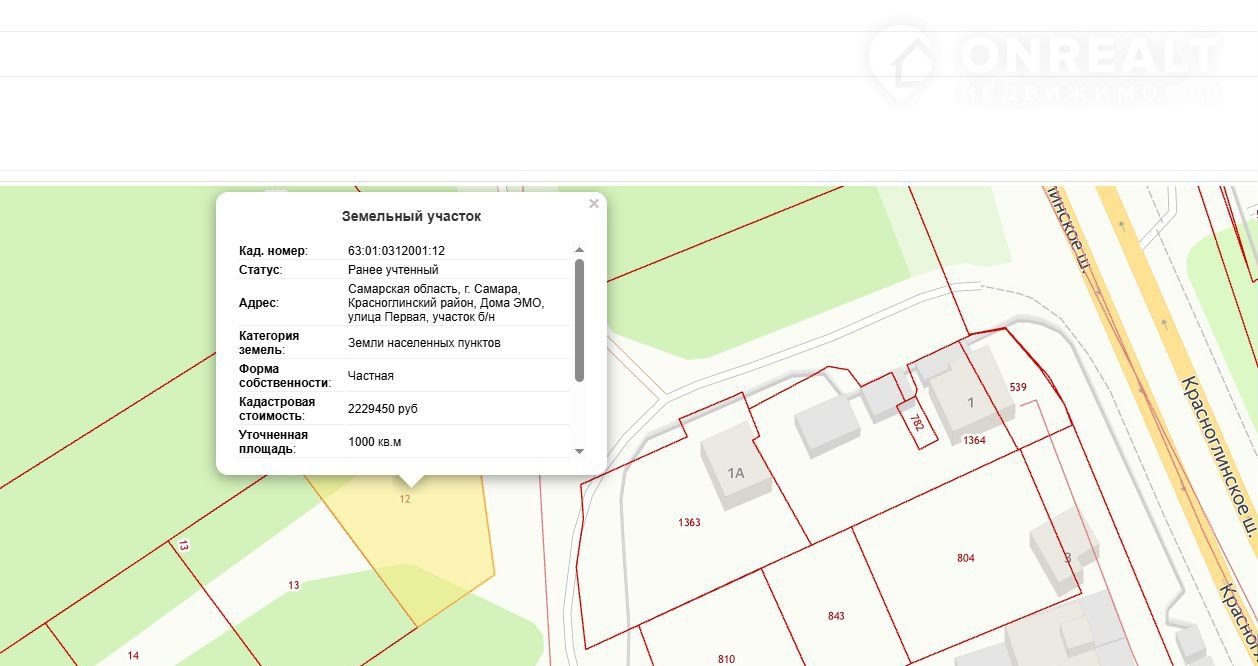Screen dimensions: 1258x666
Task: Click parcel label 1364
Action: pyautogui.click(x=974, y=440)
